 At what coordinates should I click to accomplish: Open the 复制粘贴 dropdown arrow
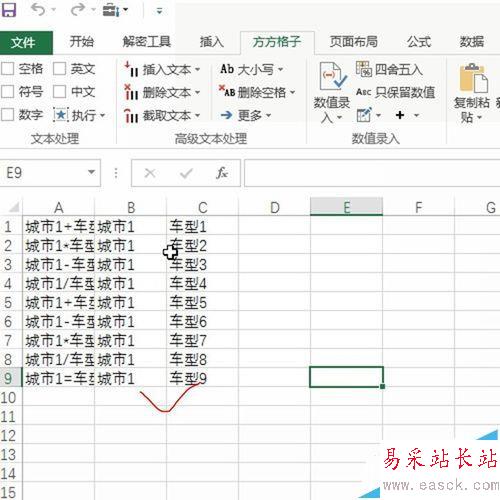tap(480, 117)
